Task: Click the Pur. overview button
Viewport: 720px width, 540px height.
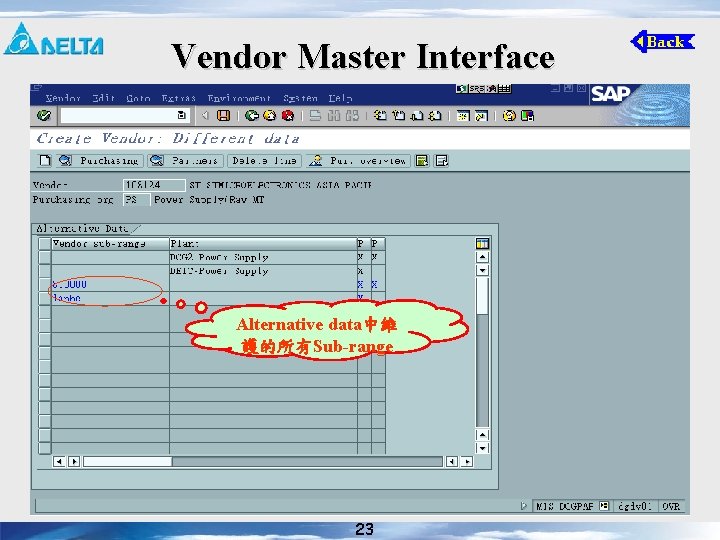Action: pos(359,161)
